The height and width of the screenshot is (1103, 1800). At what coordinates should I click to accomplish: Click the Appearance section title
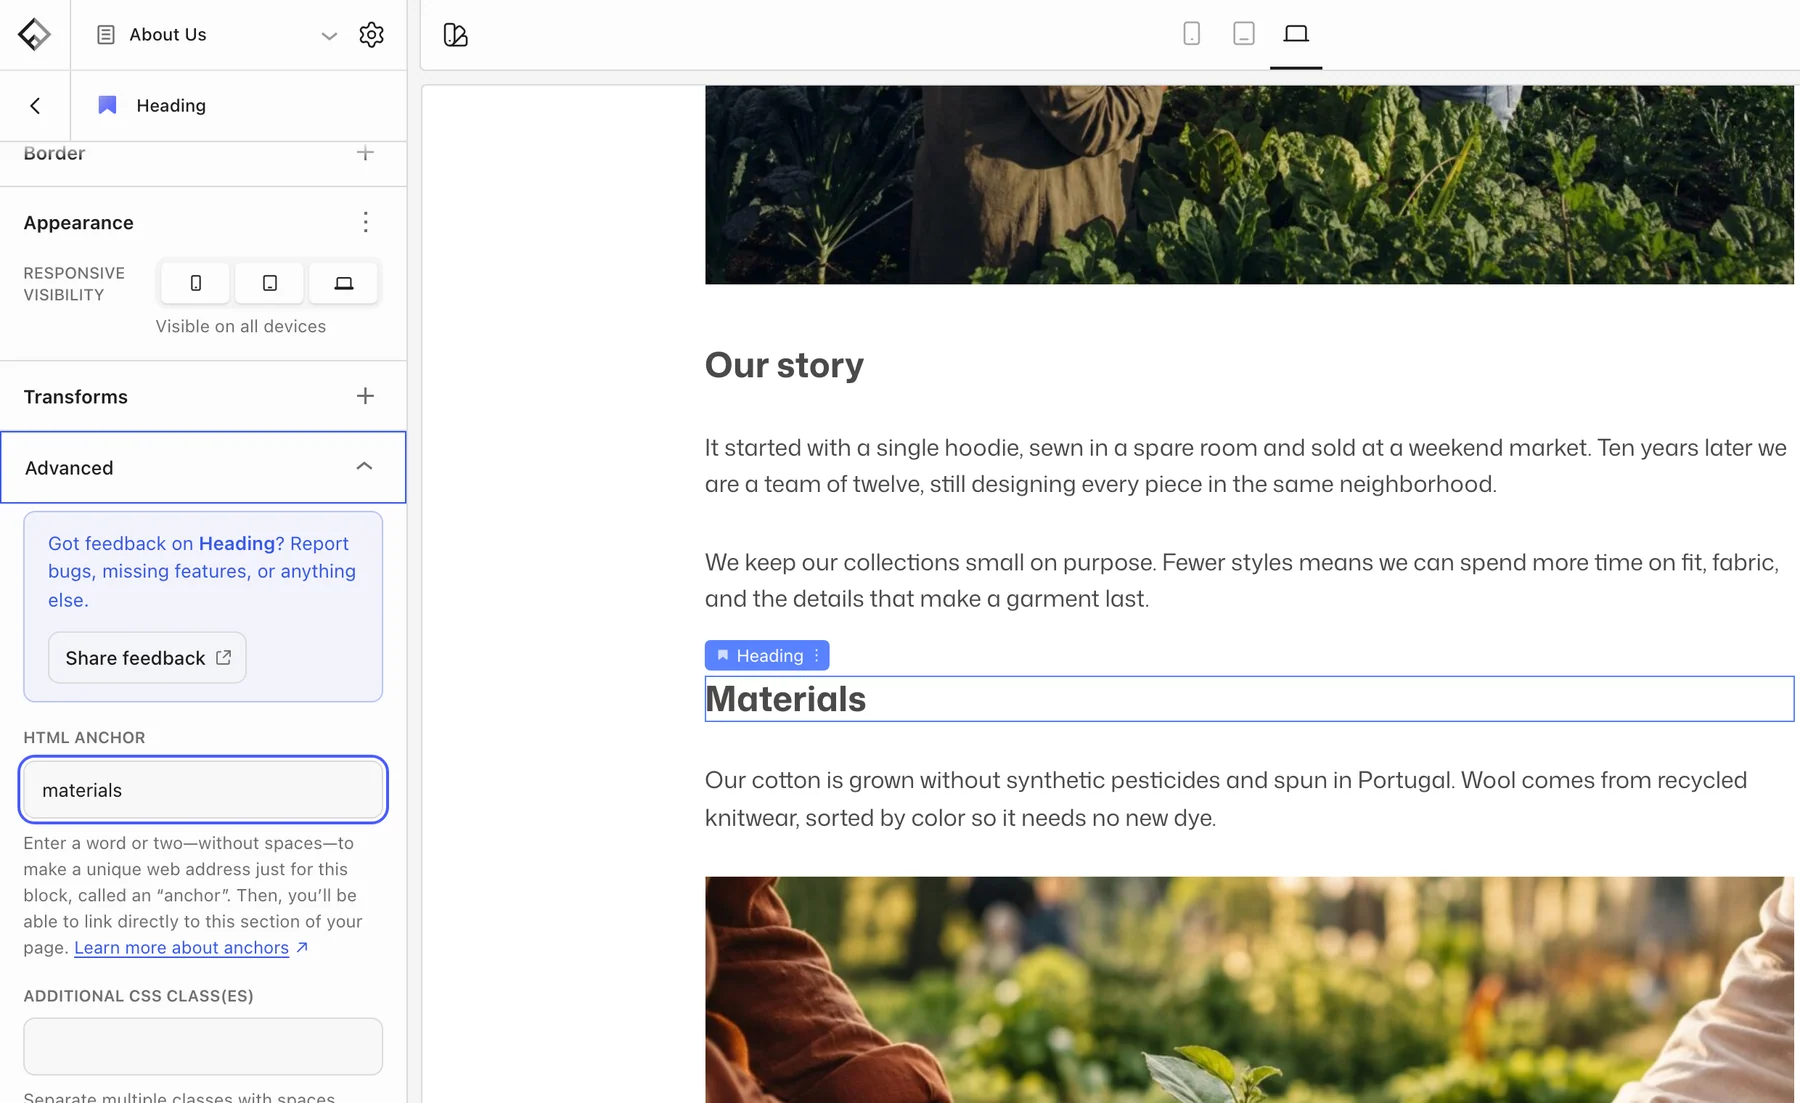click(x=78, y=222)
